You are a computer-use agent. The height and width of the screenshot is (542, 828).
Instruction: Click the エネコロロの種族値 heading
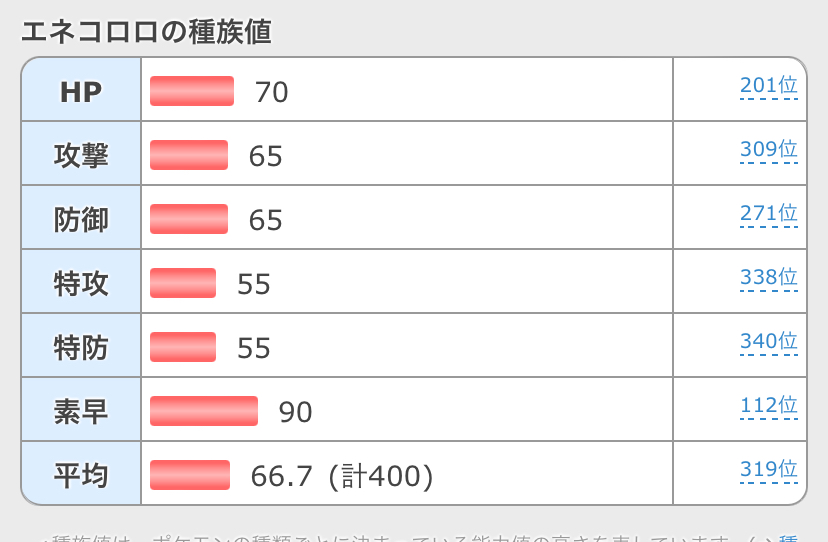point(146,31)
